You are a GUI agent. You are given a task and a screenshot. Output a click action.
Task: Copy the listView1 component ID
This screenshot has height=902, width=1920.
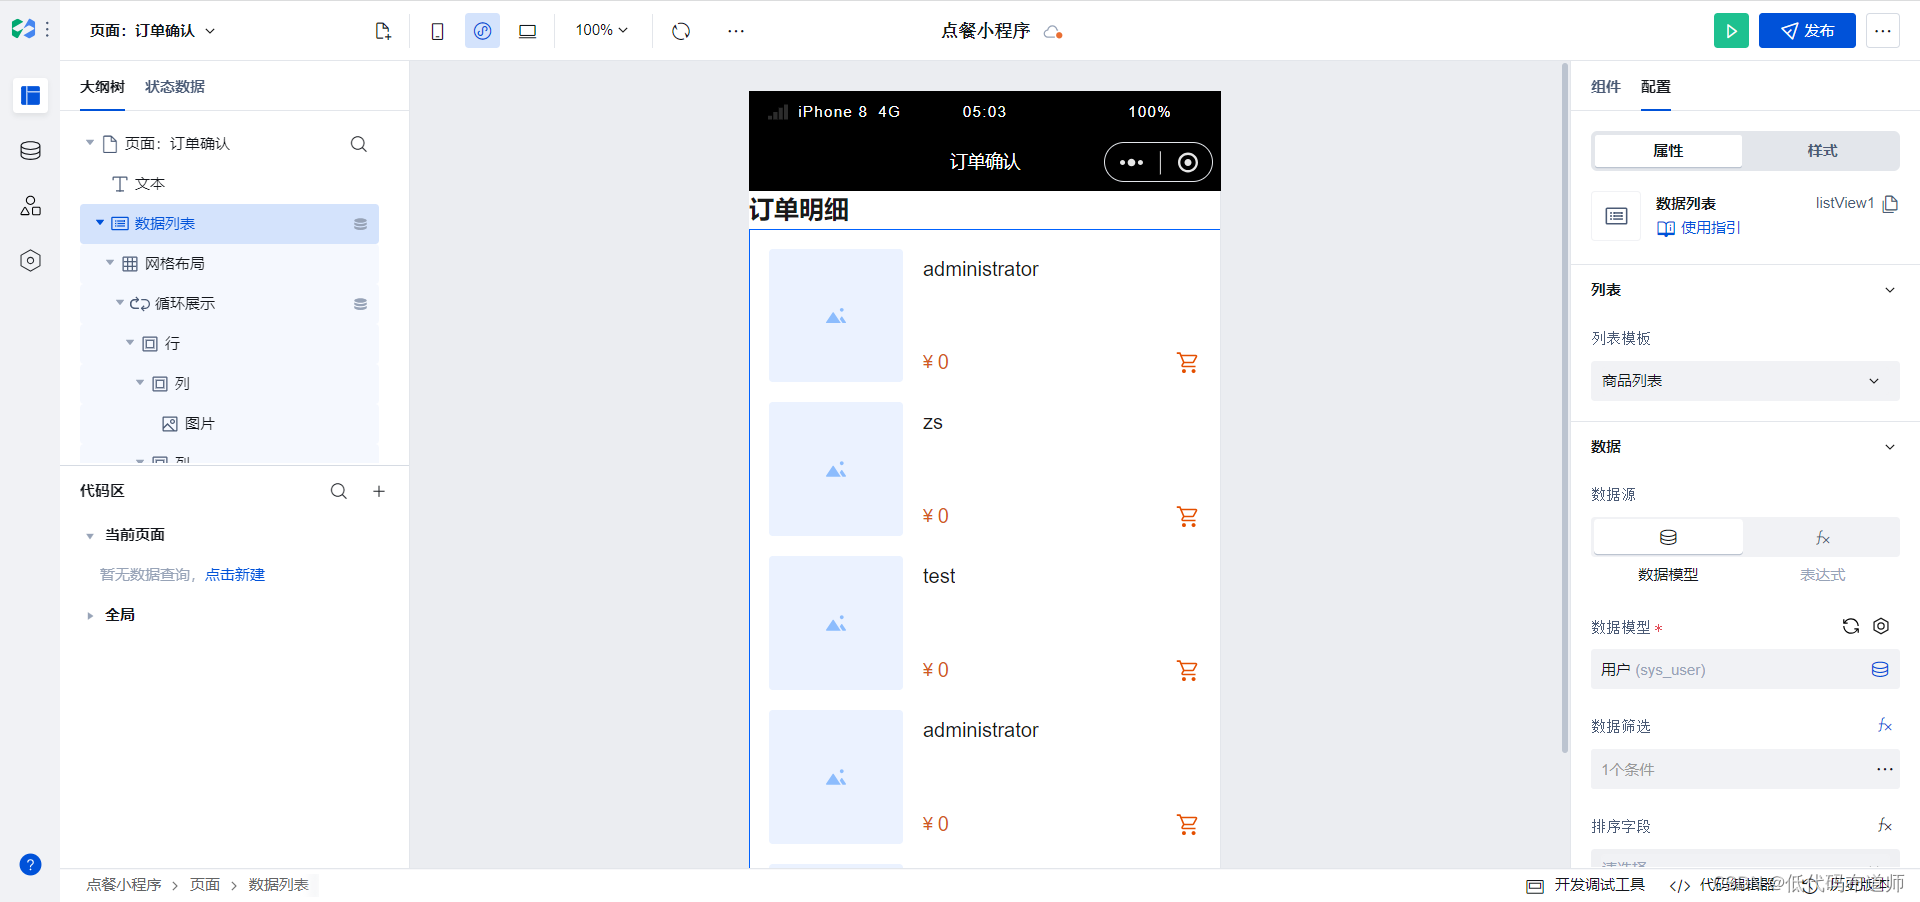(x=1890, y=204)
